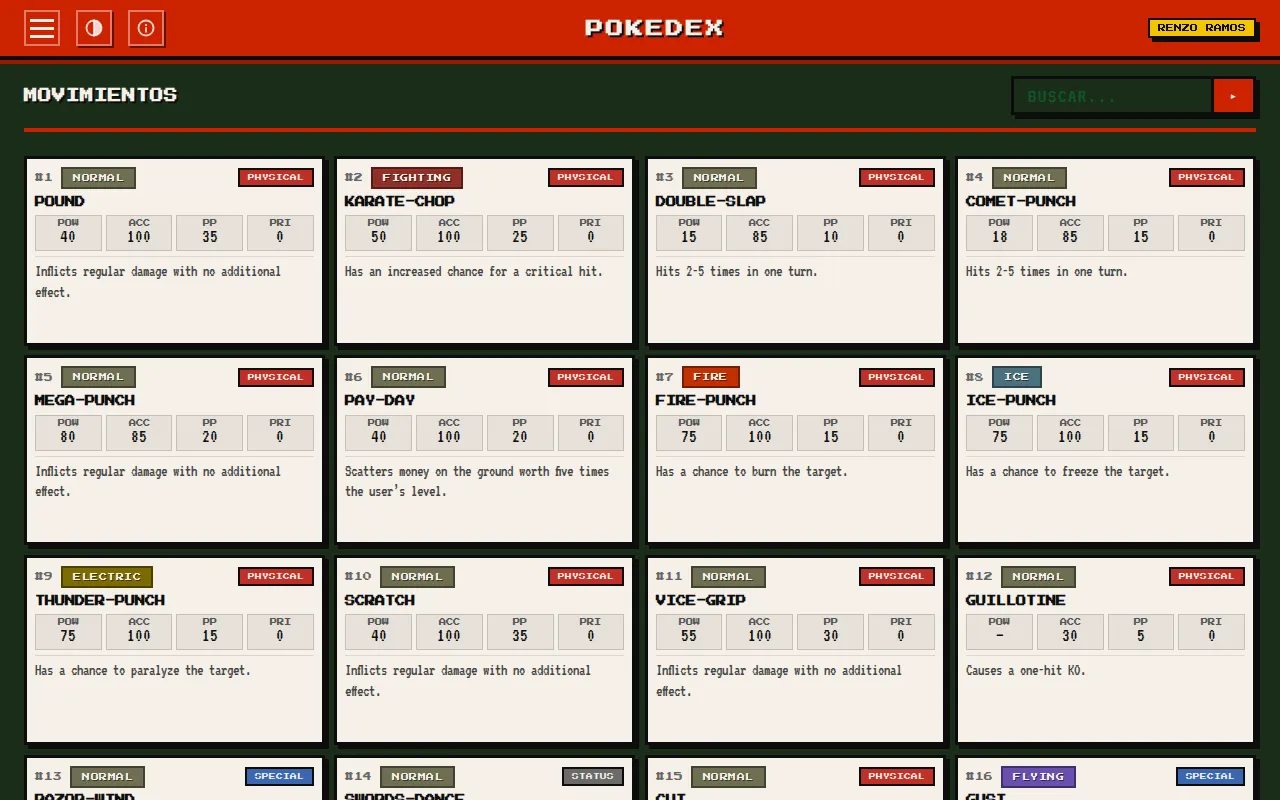The image size is (1280, 800).
Task: Open the info icon button
Action: (146, 28)
